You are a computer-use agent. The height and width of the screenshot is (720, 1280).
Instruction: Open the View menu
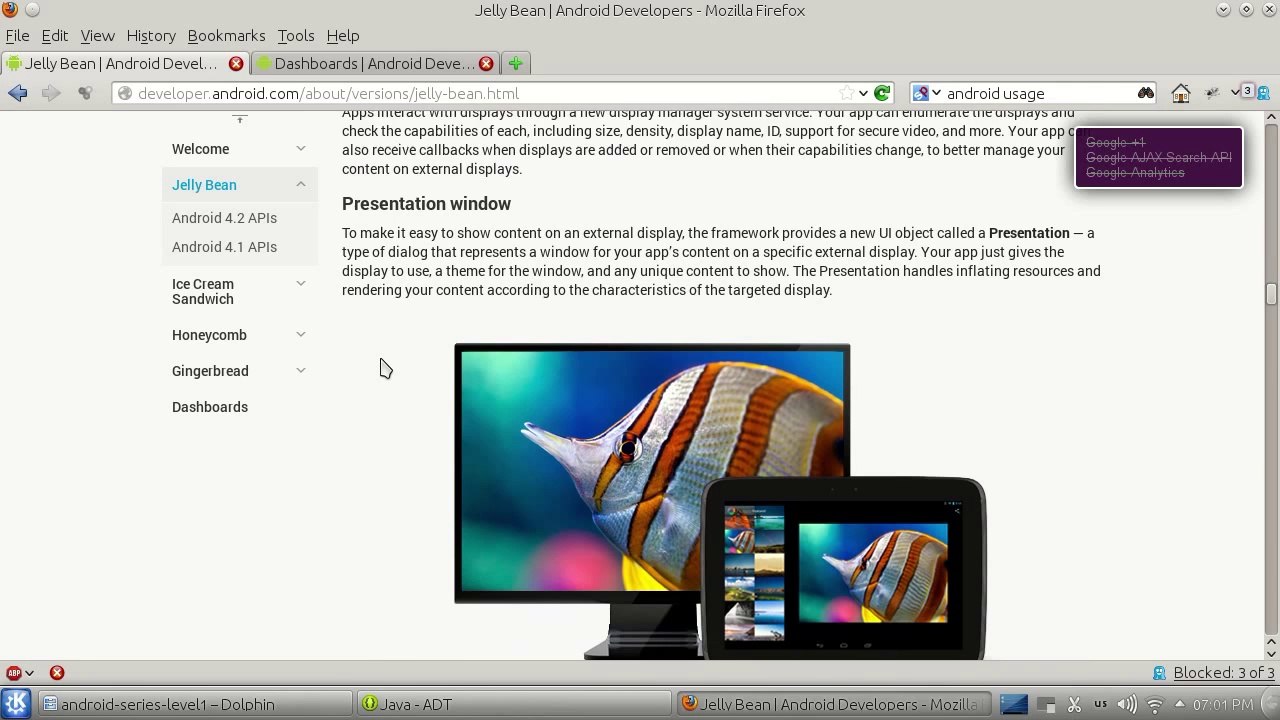tap(97, 35)
